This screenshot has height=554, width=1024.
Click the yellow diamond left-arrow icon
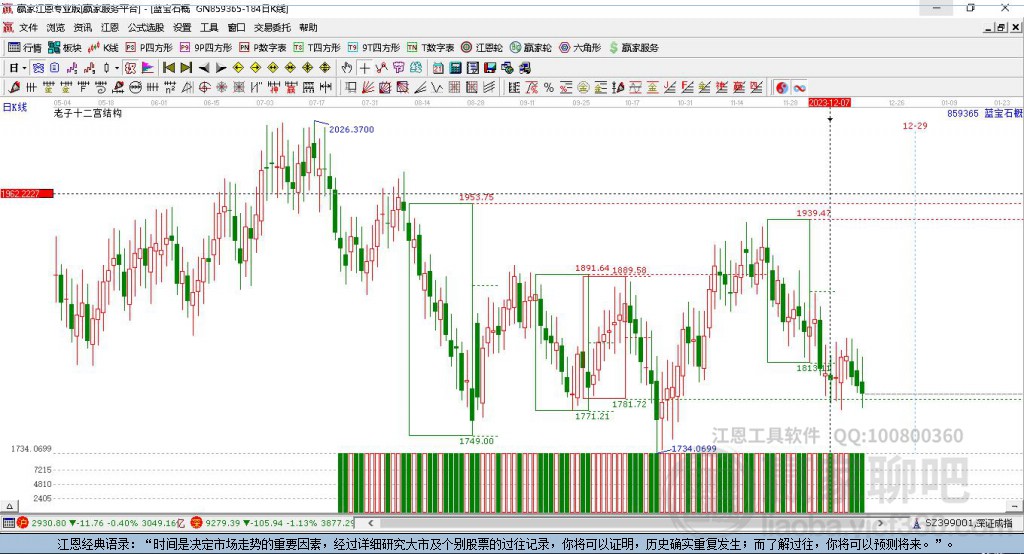point(238,68)
